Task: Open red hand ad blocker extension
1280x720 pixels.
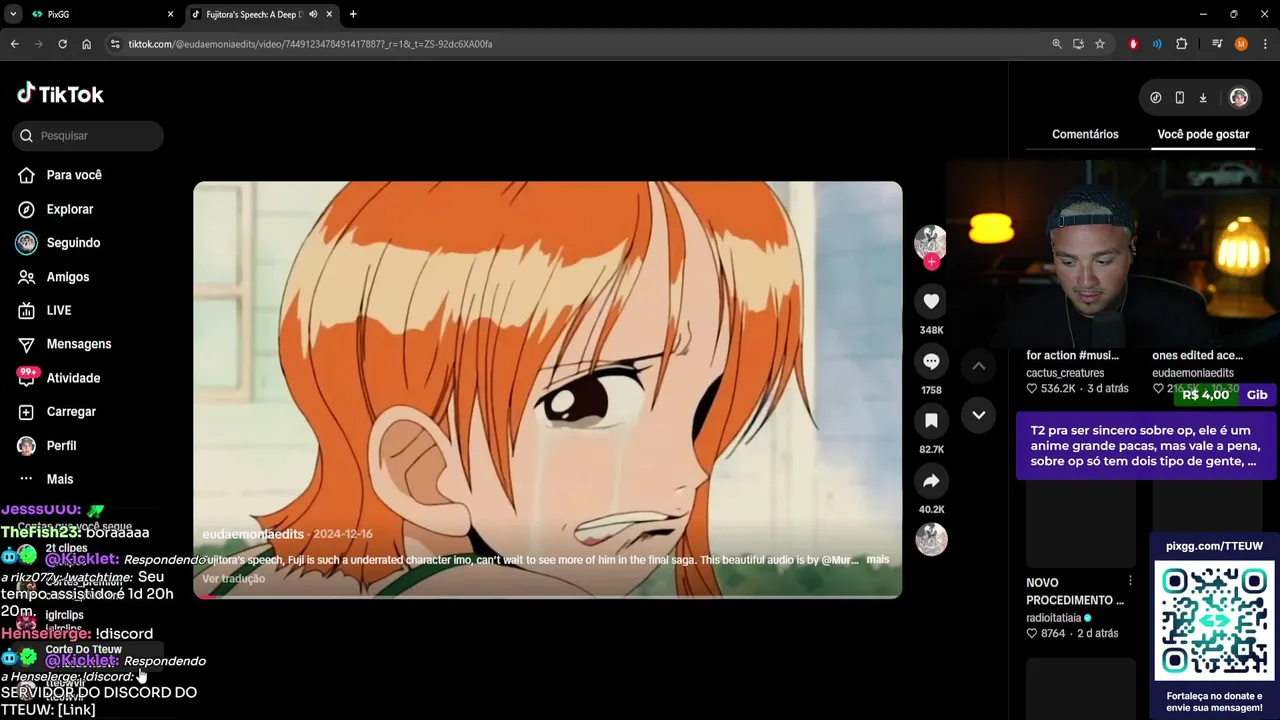Action: [1133, 44]
